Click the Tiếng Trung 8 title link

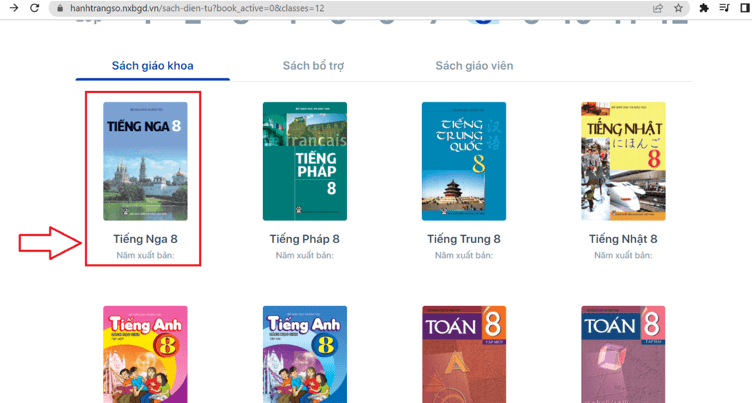coord(463,239)
